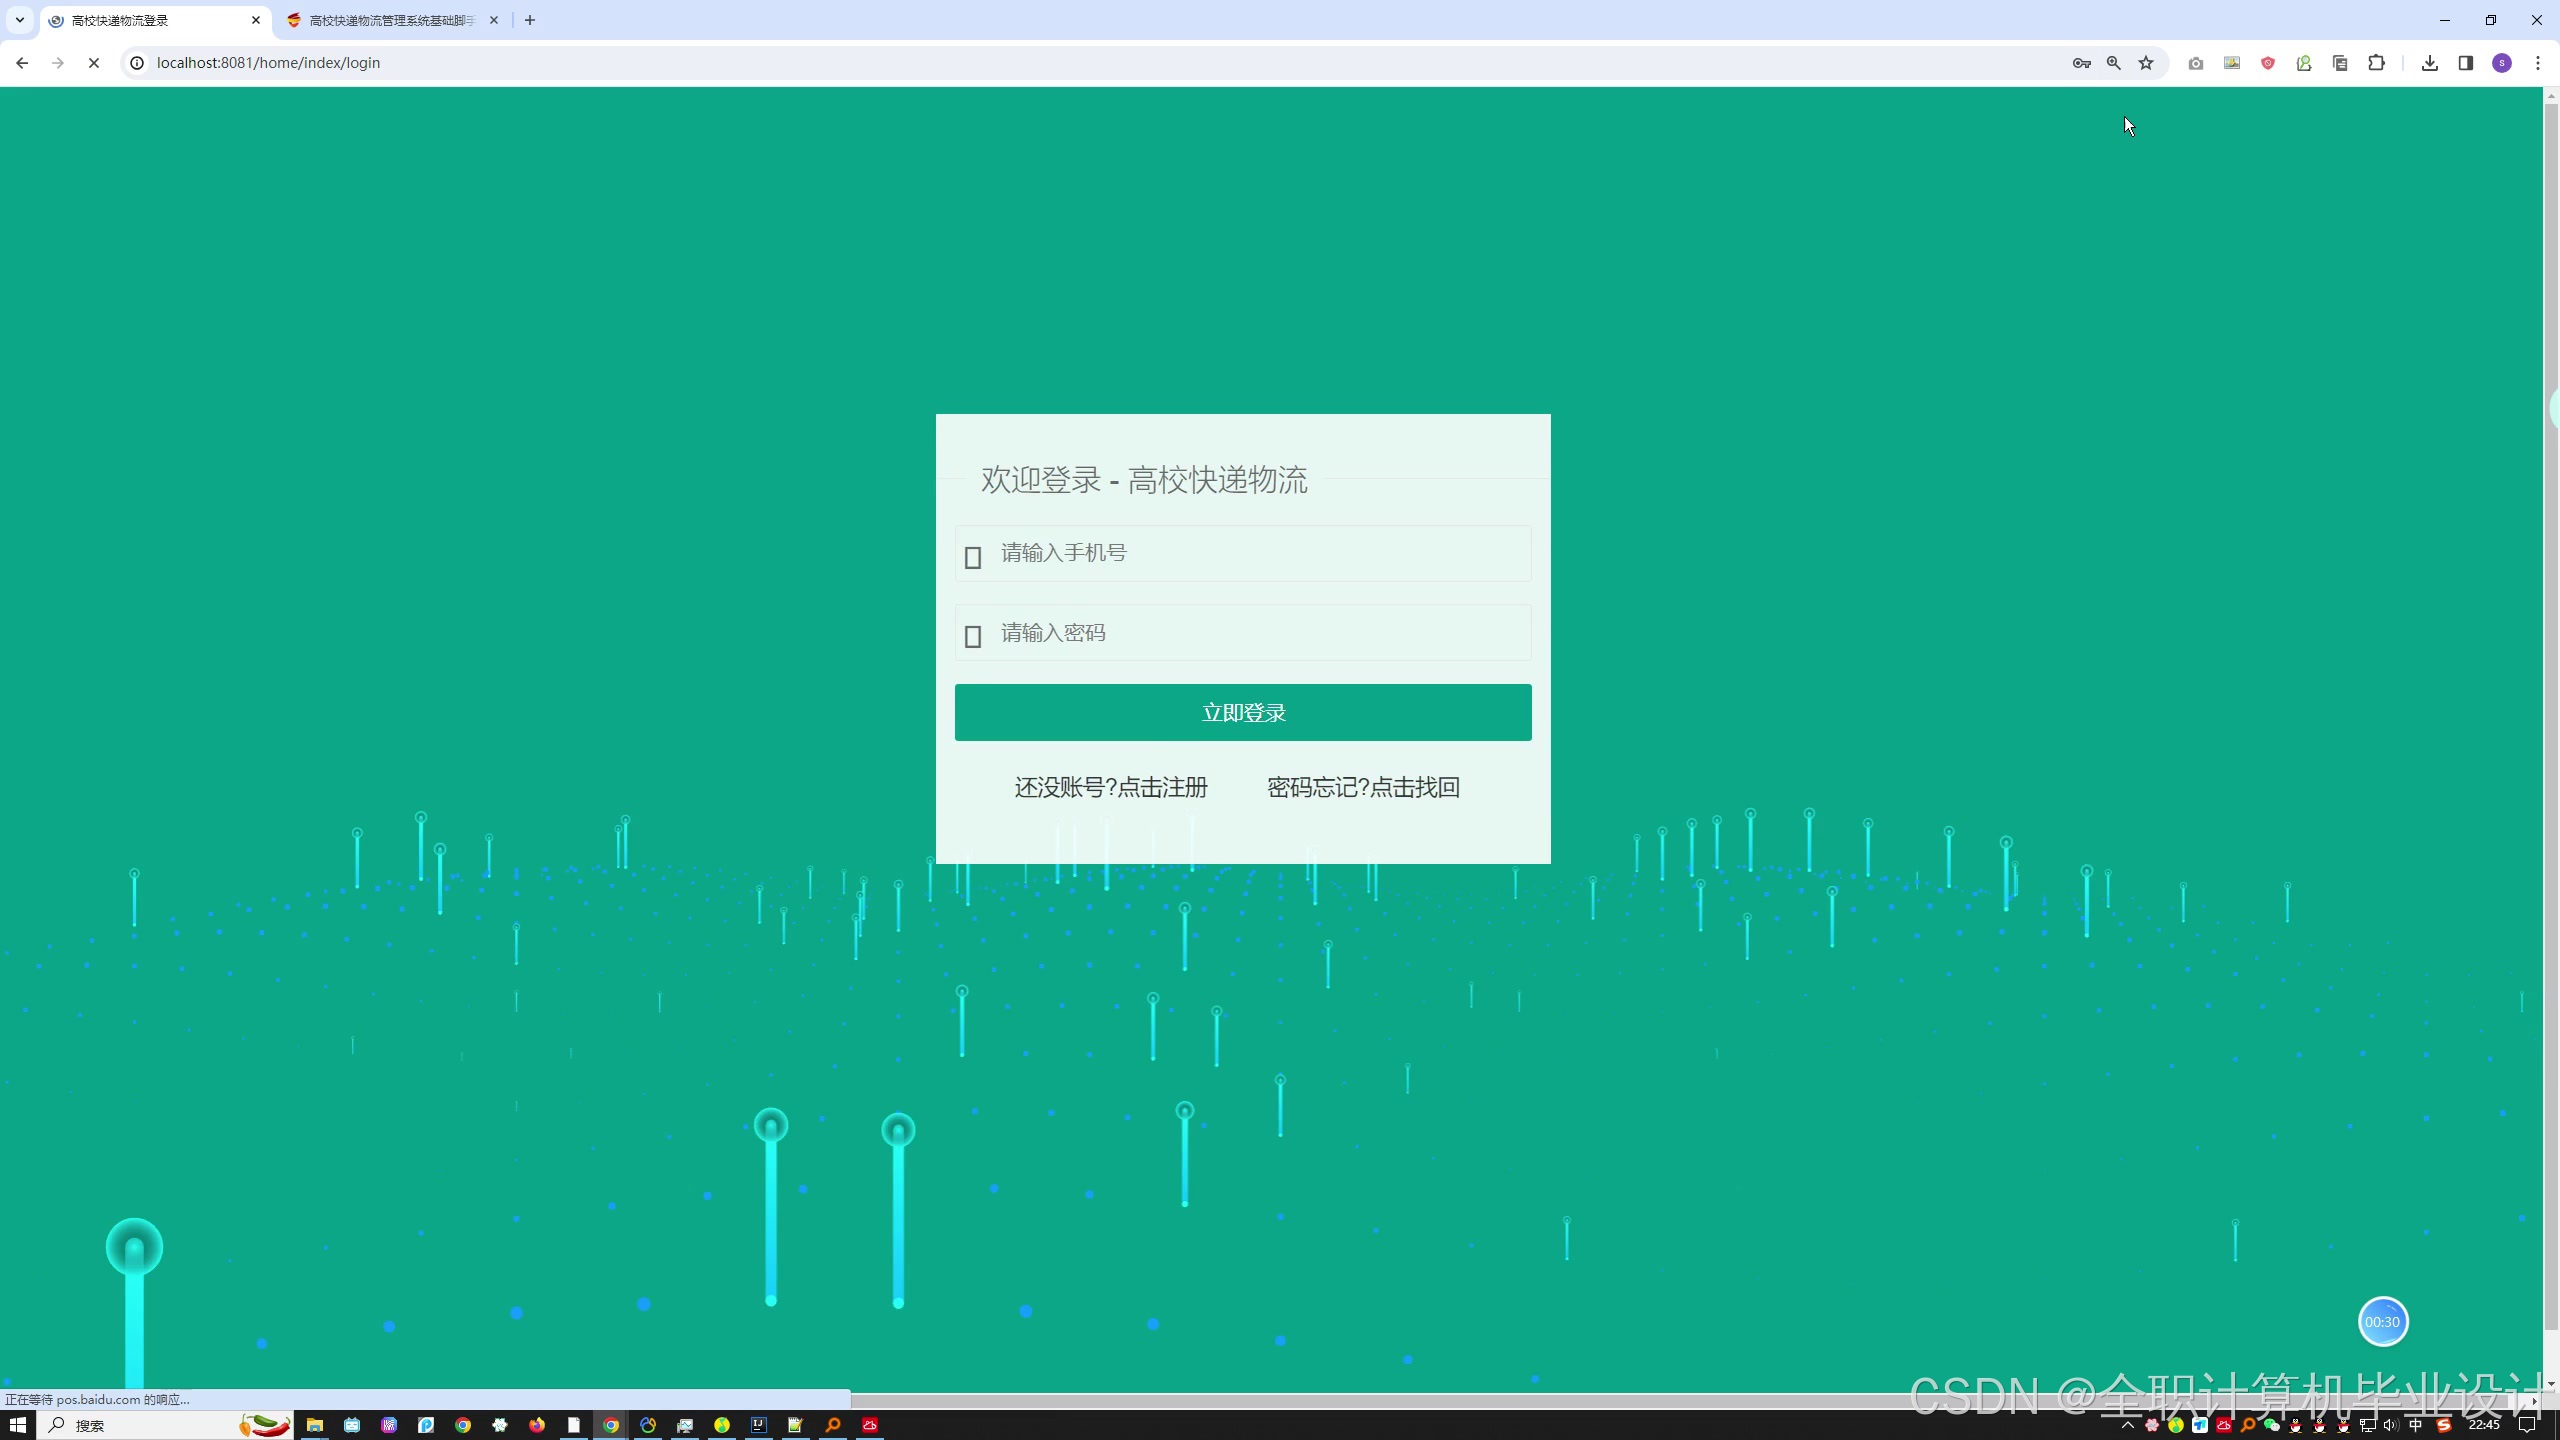Open the tab search dropdown arrow
The width and height of the screenshot is (2560, 1440).
(19, 20)
